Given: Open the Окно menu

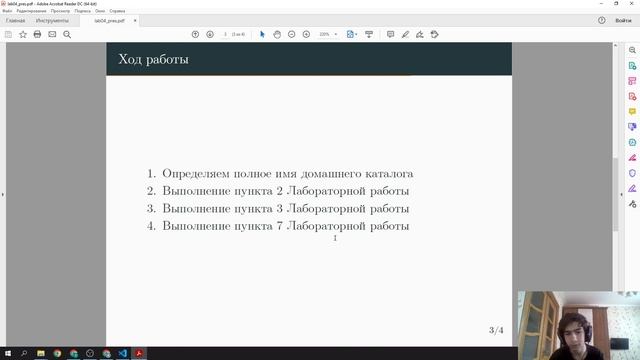Looking at the screenshot, I should tap(100, 11).
